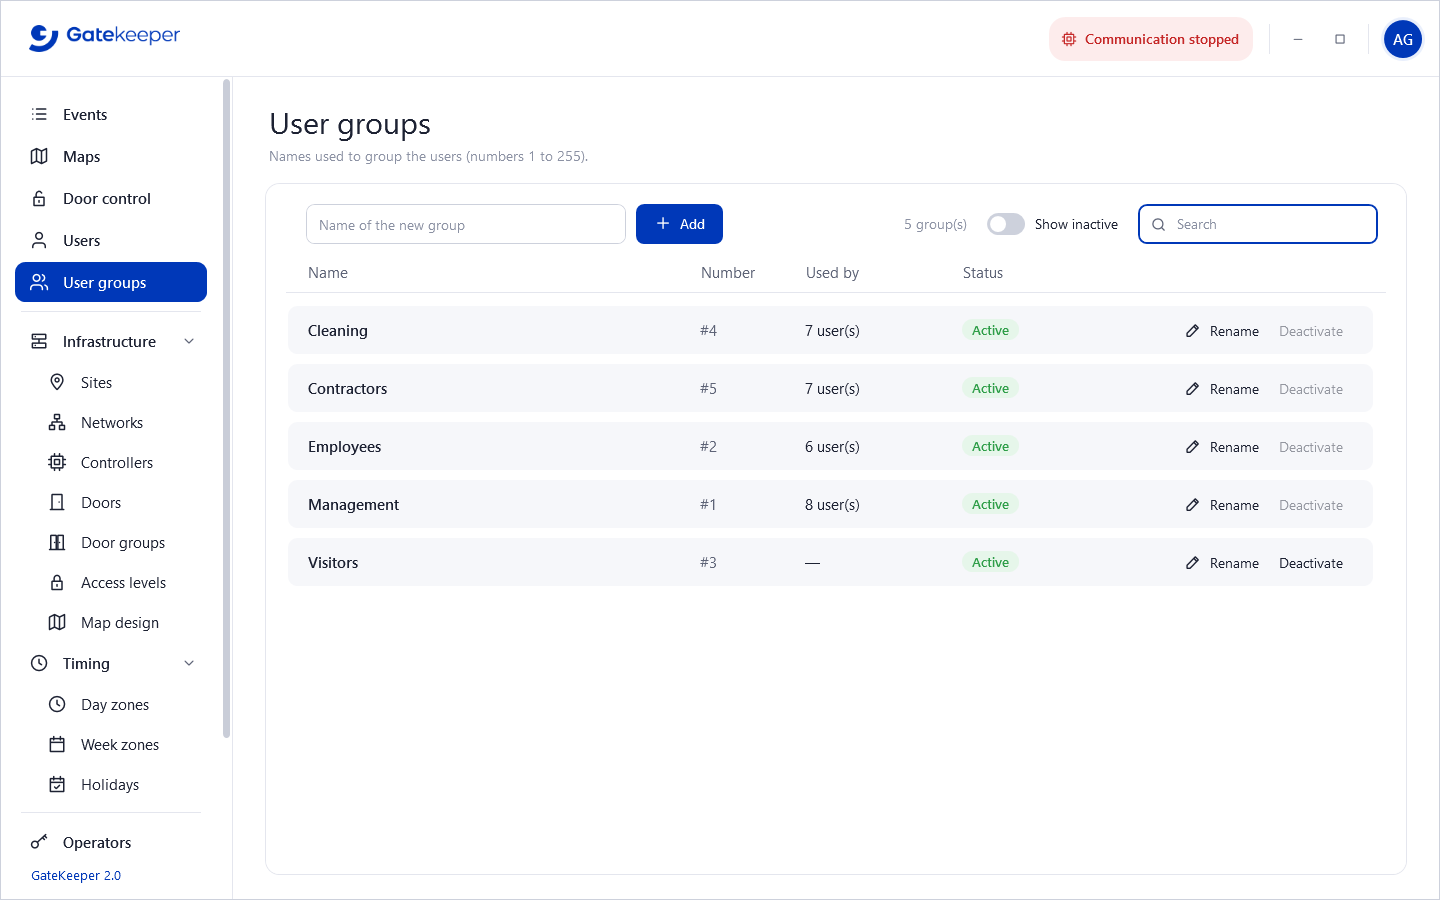Image resolution: width=1440 pixels, height=900 pixels.
Task: Click the Door control padlock icon
Action: point(39,198)
